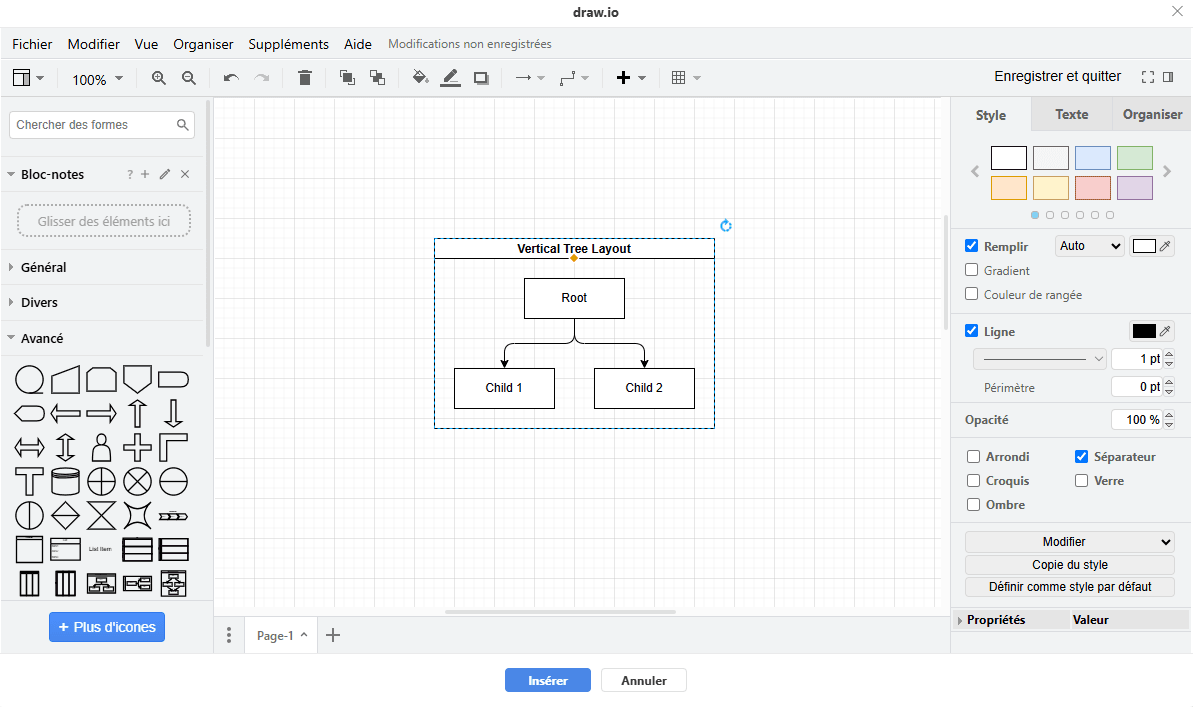Click the zoom in magnifier icon
The width and height of the screenshot is (1193, 707).
click(x=158, y=78)
